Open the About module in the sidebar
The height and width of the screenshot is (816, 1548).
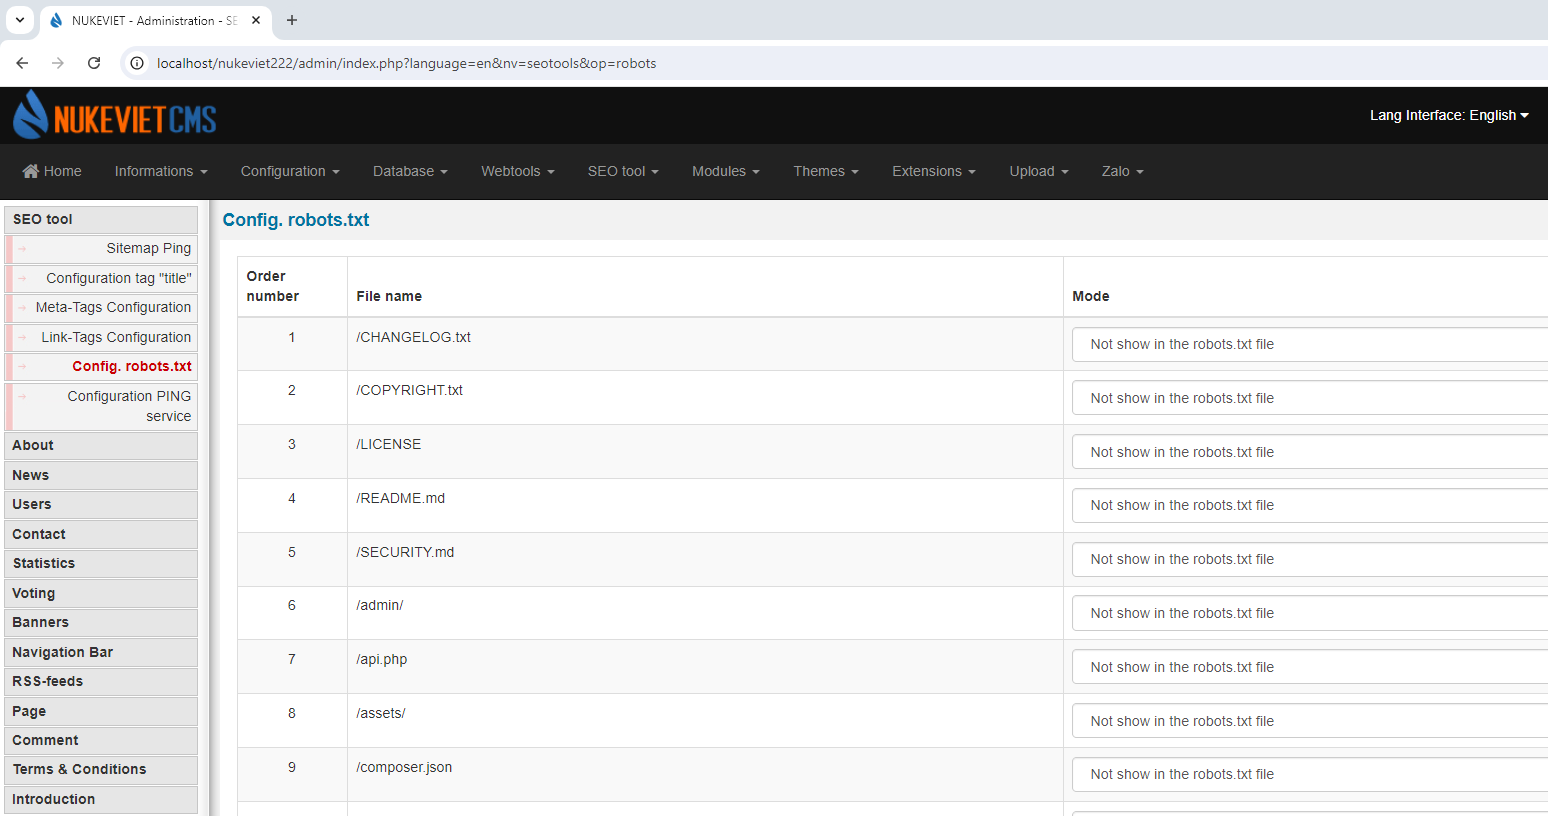click(x=101, y=445)
